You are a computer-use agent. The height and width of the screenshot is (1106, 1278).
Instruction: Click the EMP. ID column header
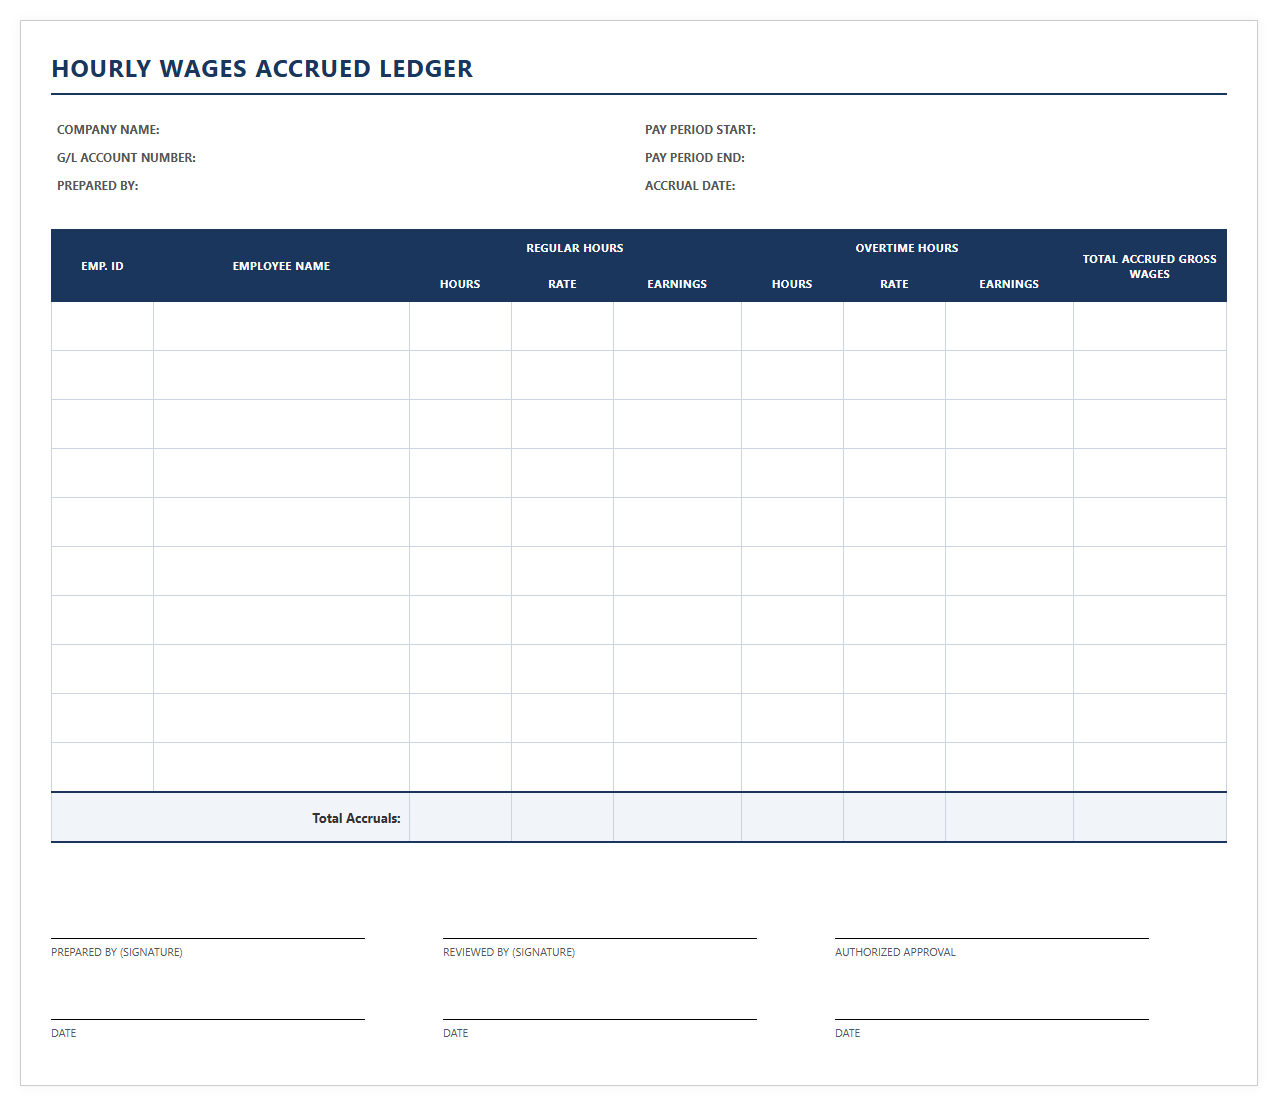102,266
